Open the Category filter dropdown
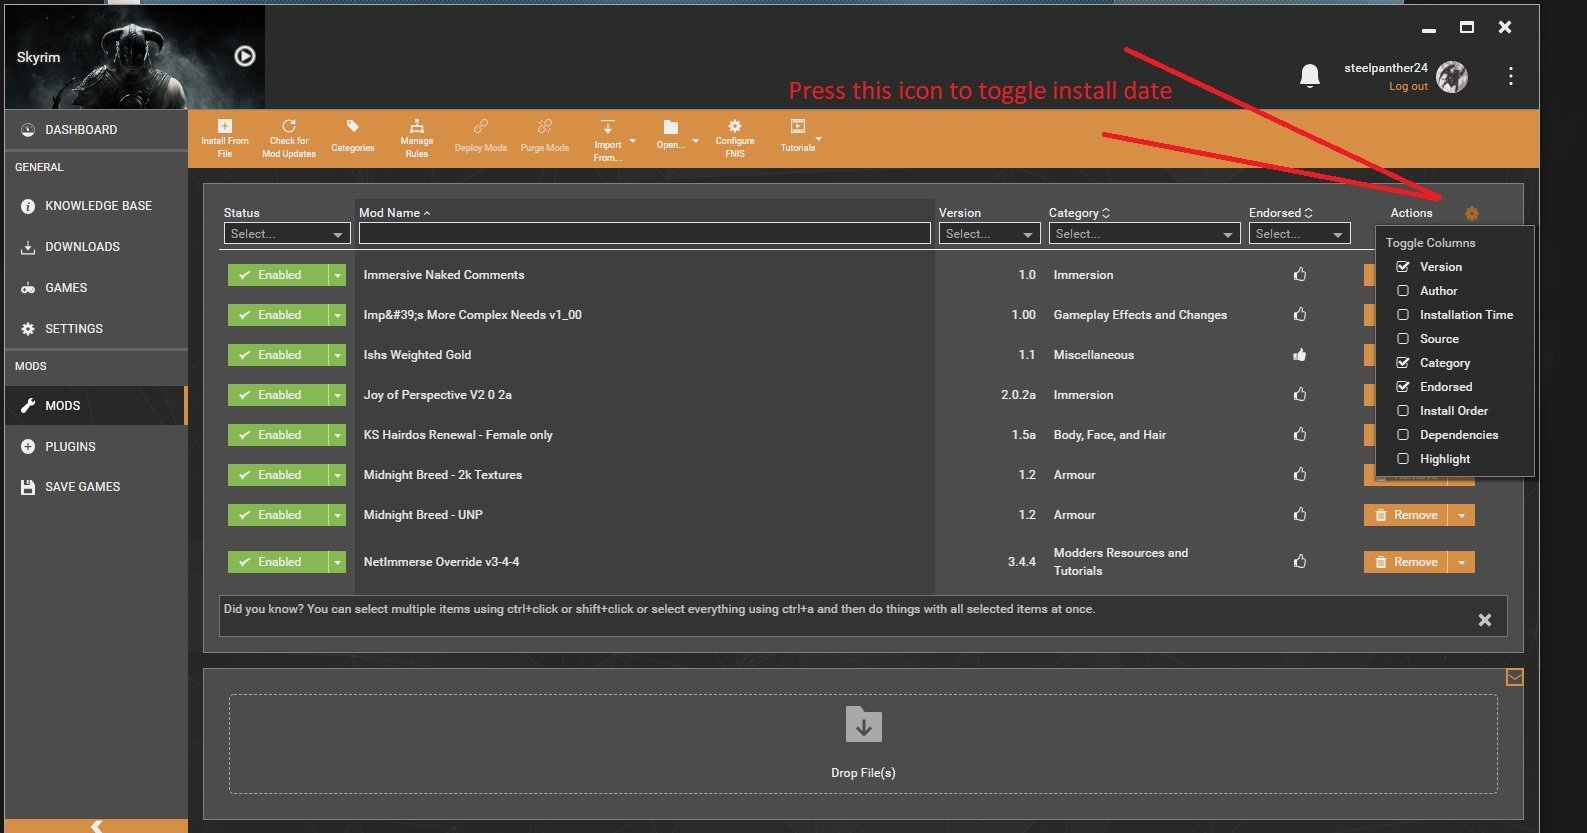The image size is (1587, 833). 1144,234
